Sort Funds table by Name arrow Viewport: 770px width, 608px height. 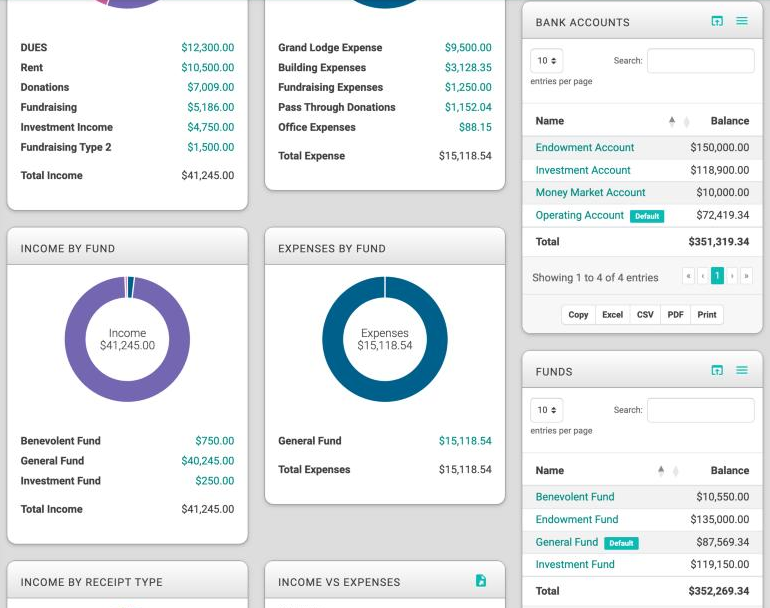661,470
